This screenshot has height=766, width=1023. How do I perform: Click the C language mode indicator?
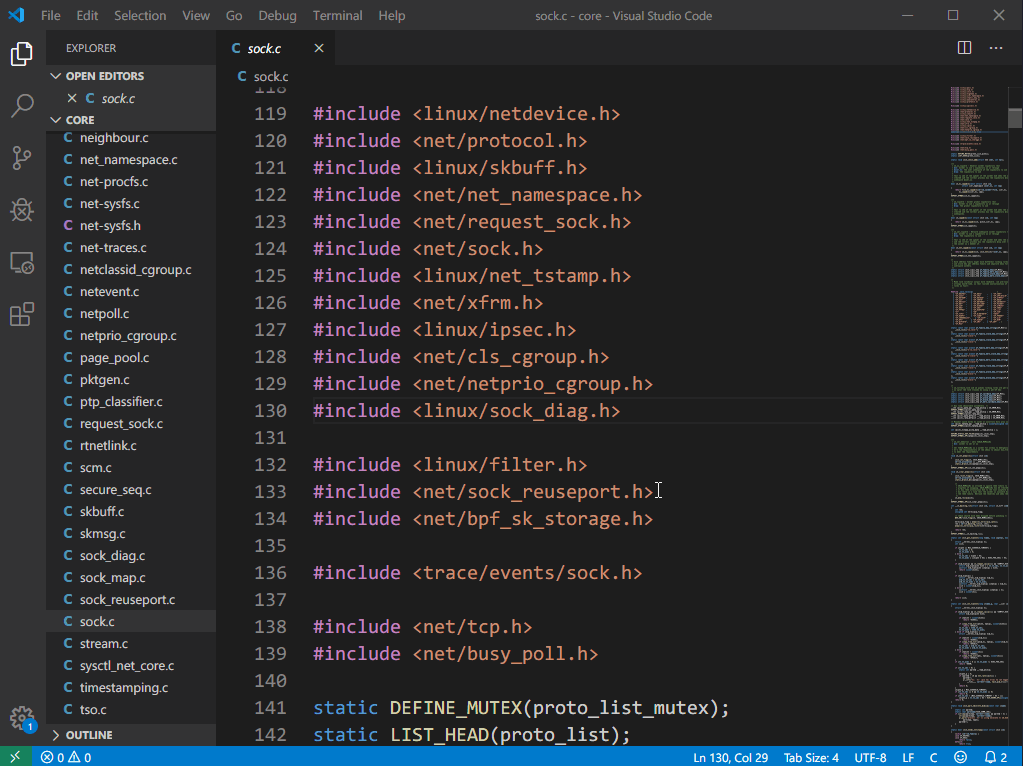pos(933,758)
